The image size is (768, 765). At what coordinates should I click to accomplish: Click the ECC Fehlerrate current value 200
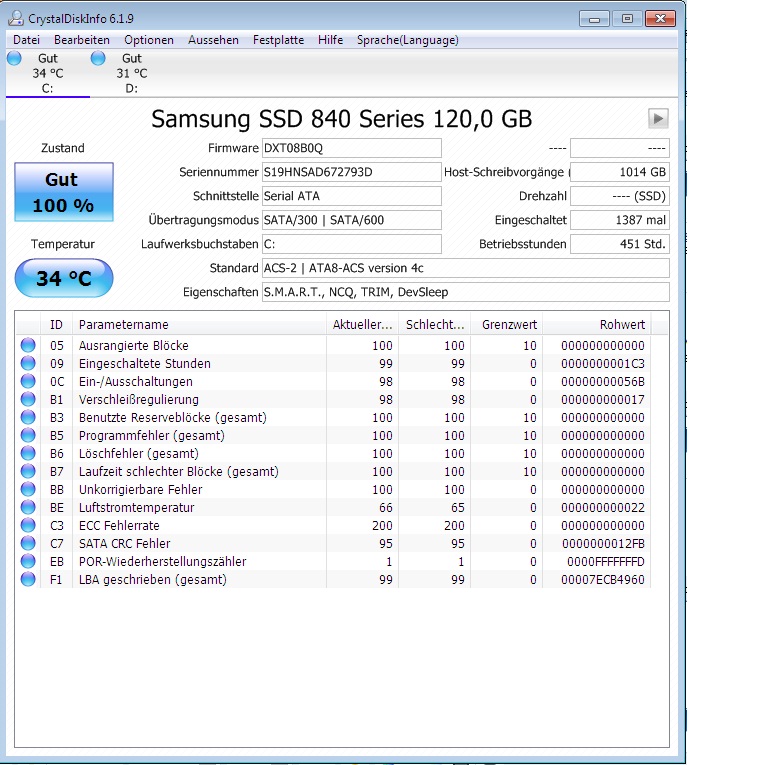(382, 526)
